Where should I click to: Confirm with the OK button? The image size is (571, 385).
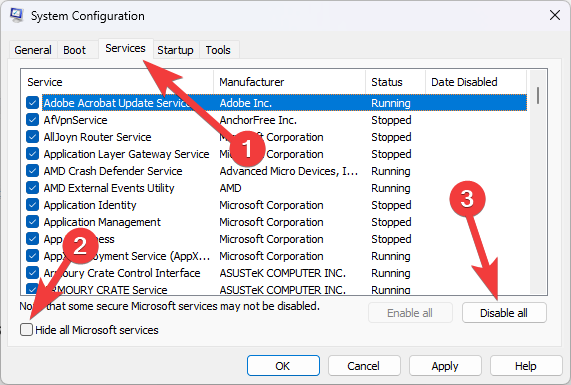[283, 366]
